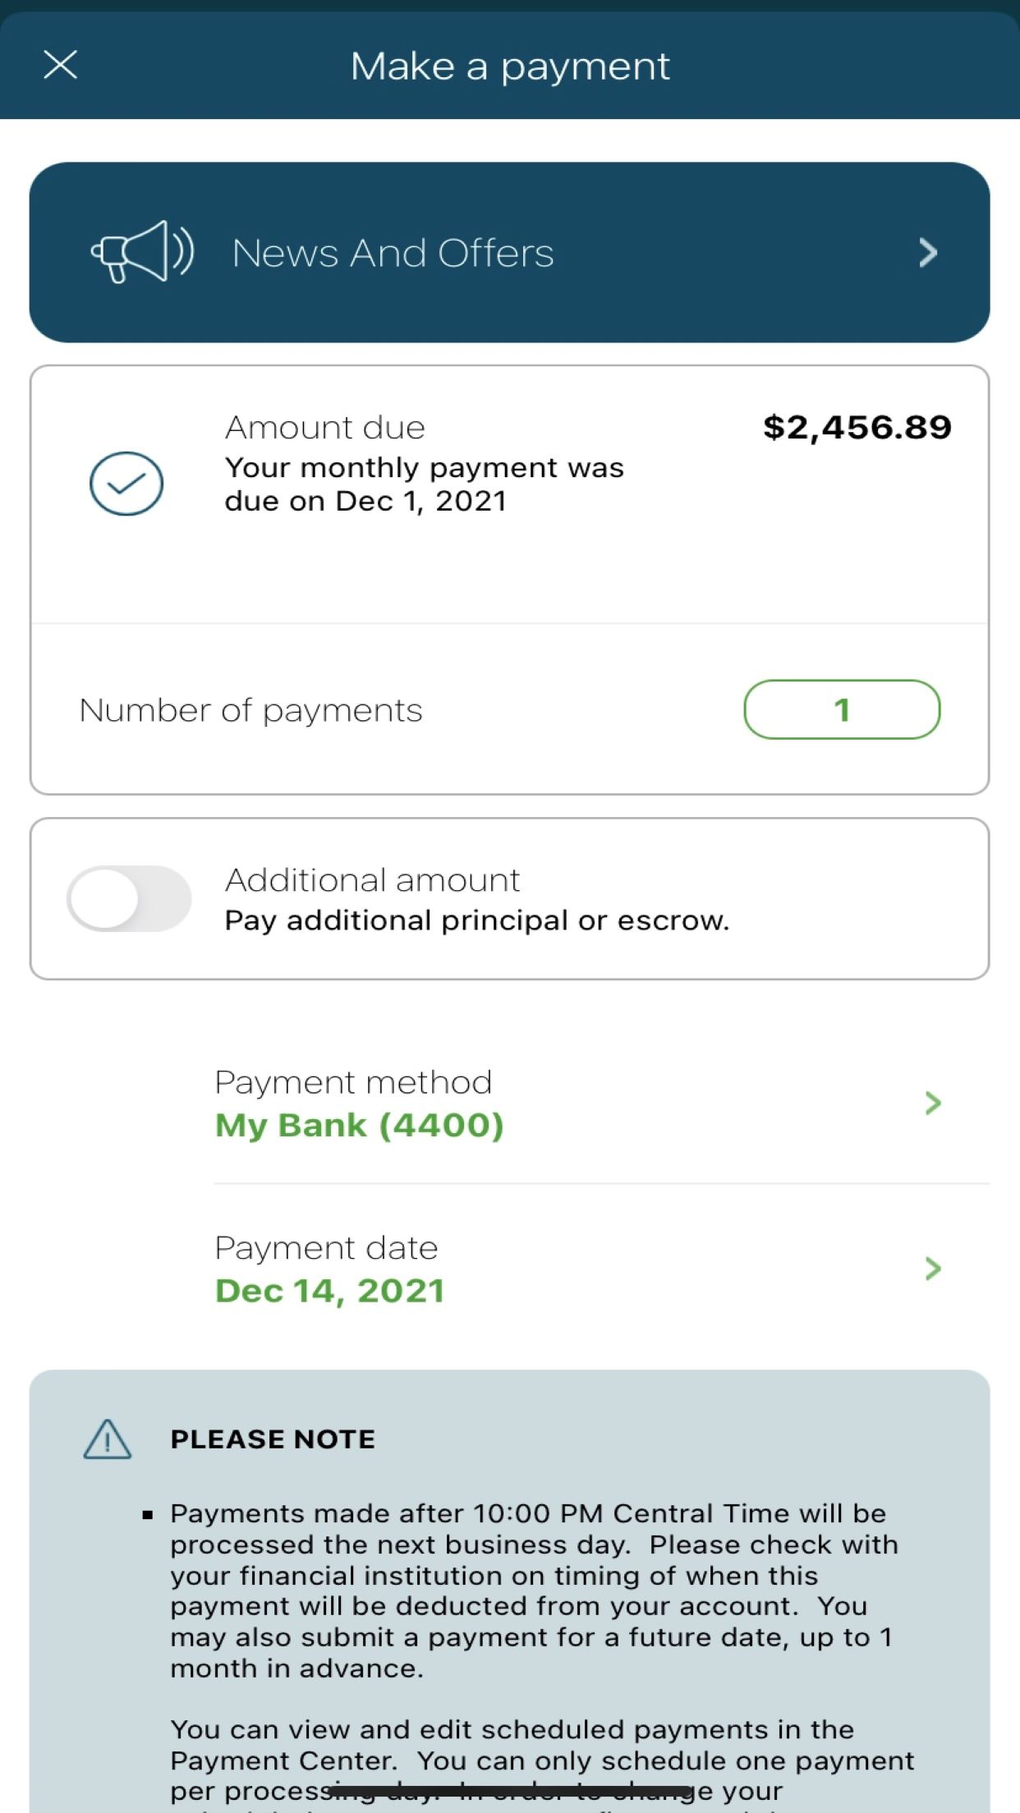Viewport: 1020px width, 1813px height.
Task: Tap the warning triangle icon by Please Note
Action: (x=107, y=1440)
